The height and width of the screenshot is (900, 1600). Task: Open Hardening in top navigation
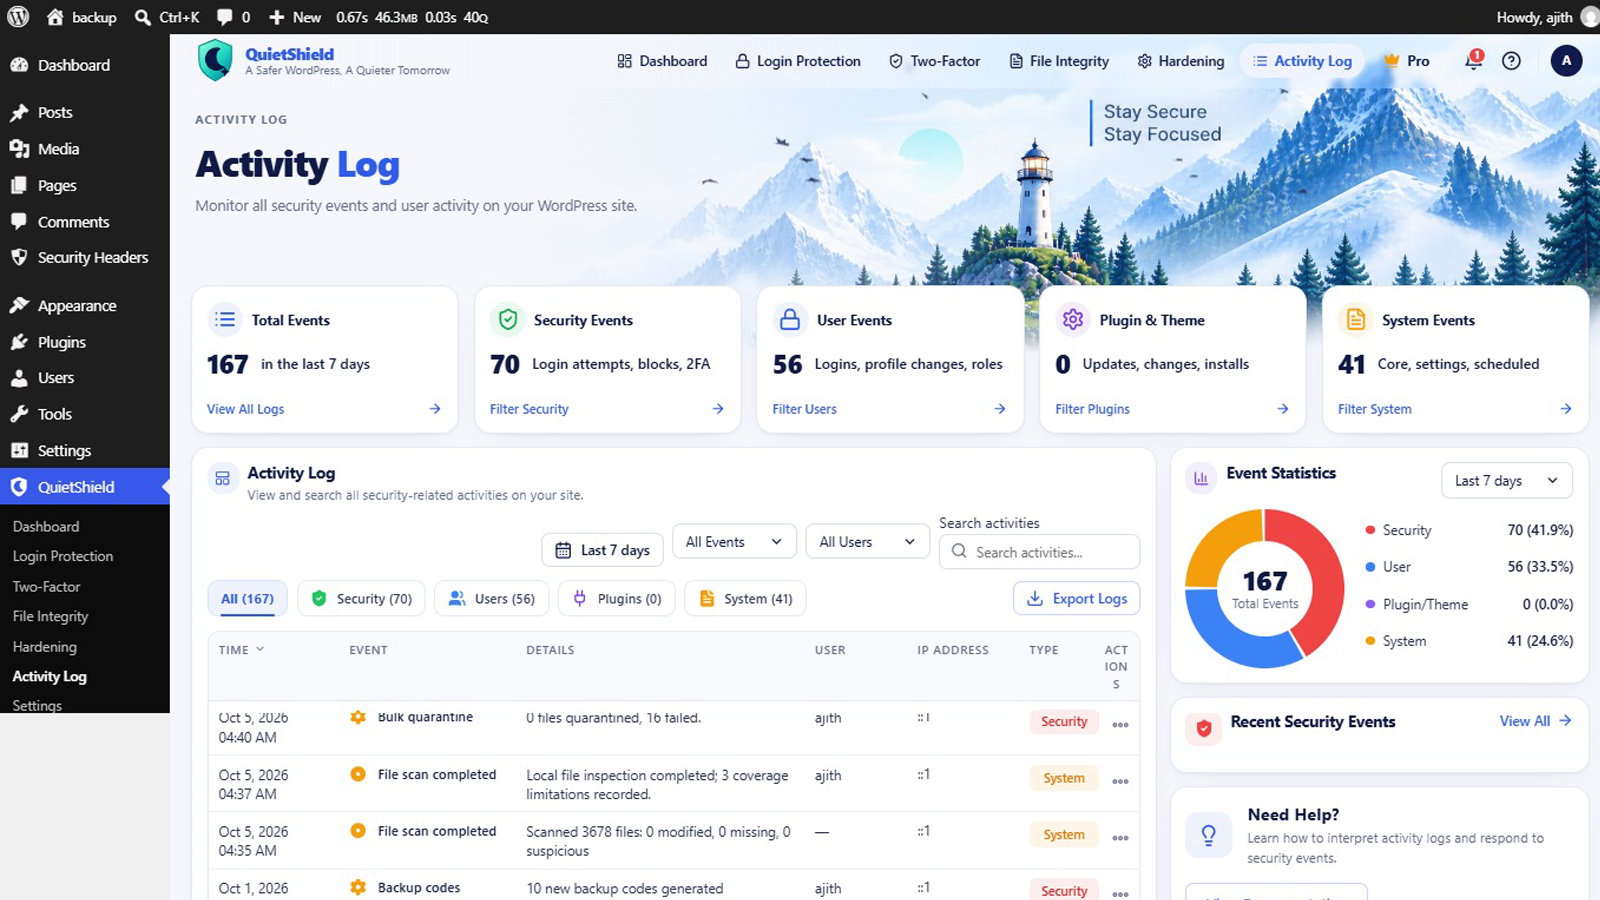point(1181,61)
